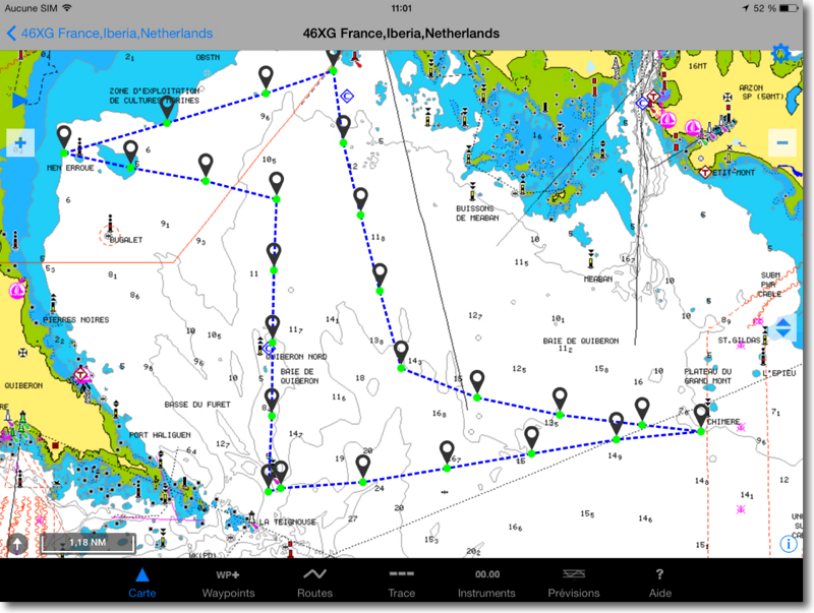Screen dimensions: 814x613
Task: Zoom in with the plus button
Action: click(20, 143)
